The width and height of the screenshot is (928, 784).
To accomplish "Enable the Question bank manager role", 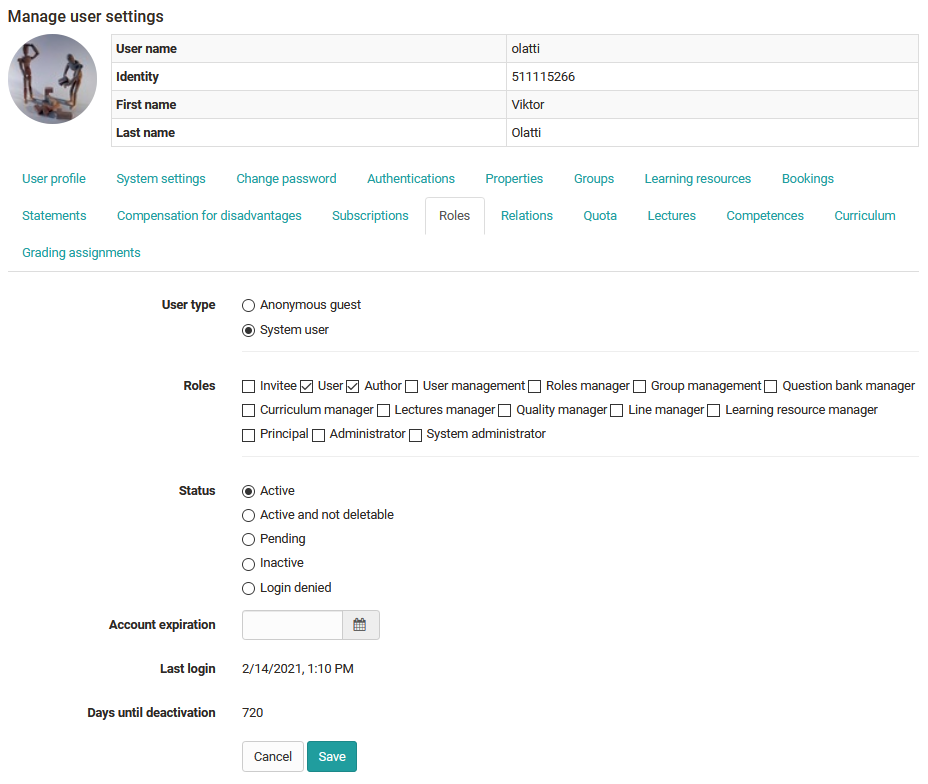I will tap(770, 386).
